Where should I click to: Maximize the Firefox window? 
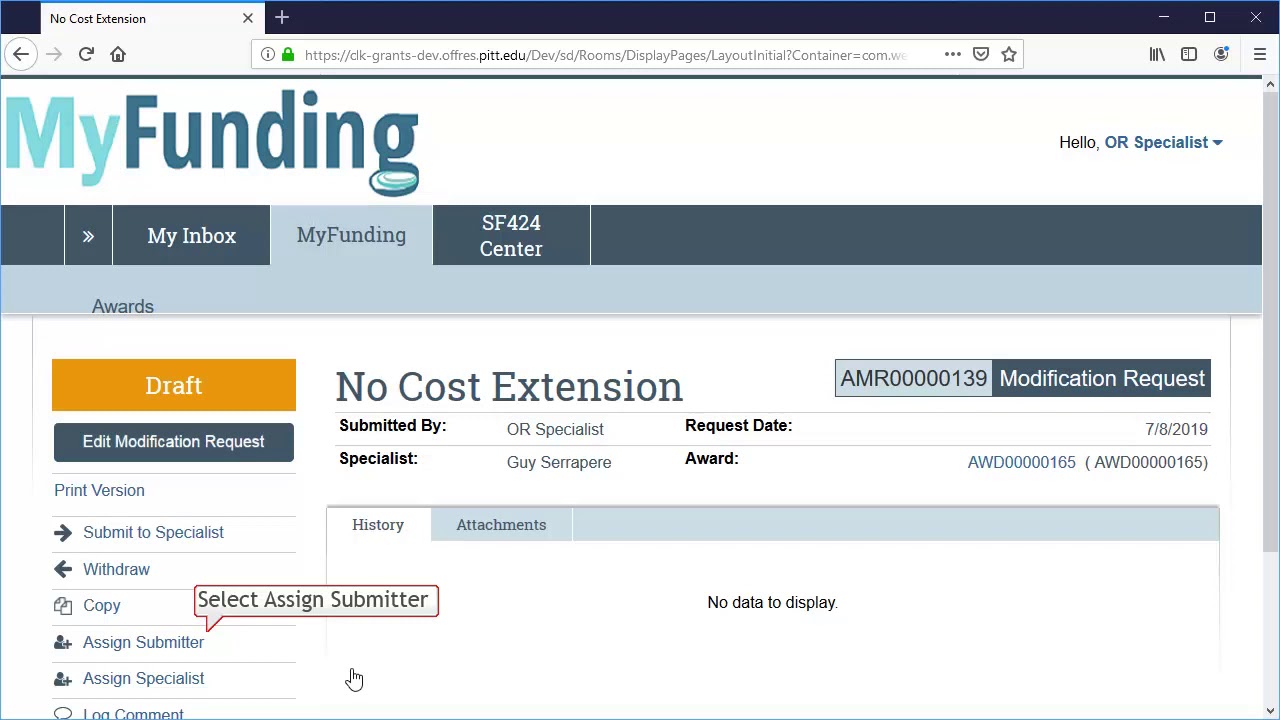coord(1210,17)
